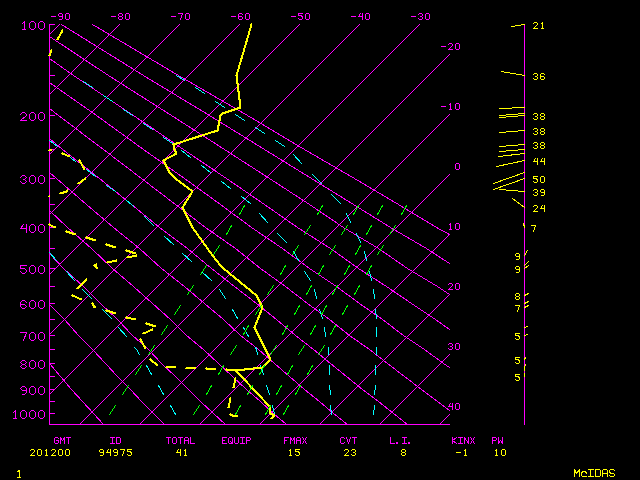Viewport: 640px width, 480px height.
Task: Select the 100 pressure axis label
Action: coord(33,25)
